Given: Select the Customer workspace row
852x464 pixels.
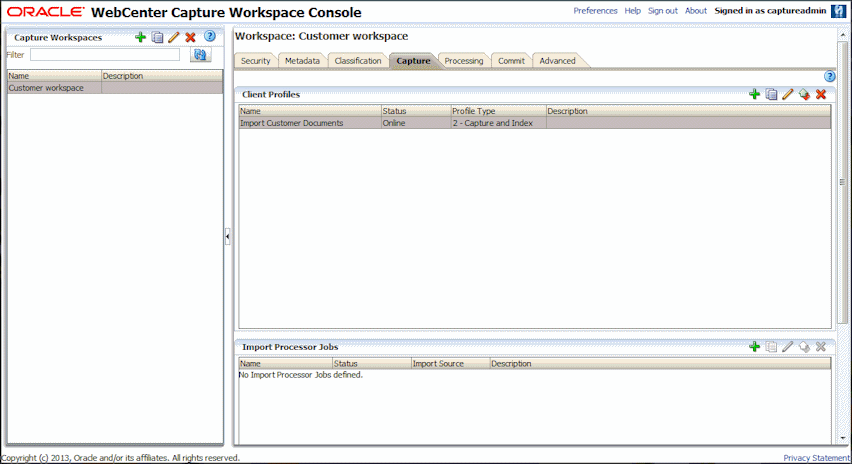Looking at the screenshot, I should click(115, 88).
